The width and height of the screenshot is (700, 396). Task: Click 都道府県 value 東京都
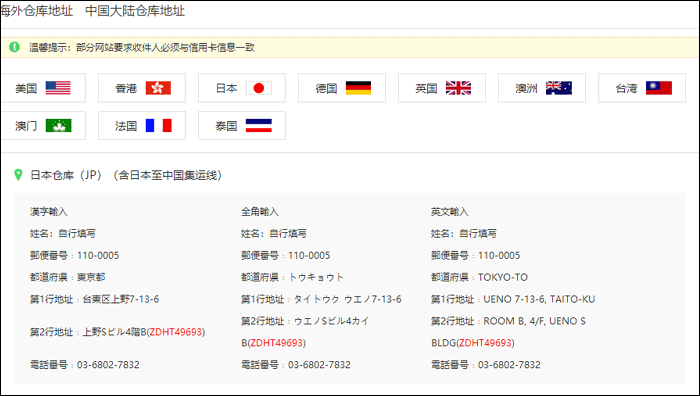pyautogui.click(x=91, y=277)
